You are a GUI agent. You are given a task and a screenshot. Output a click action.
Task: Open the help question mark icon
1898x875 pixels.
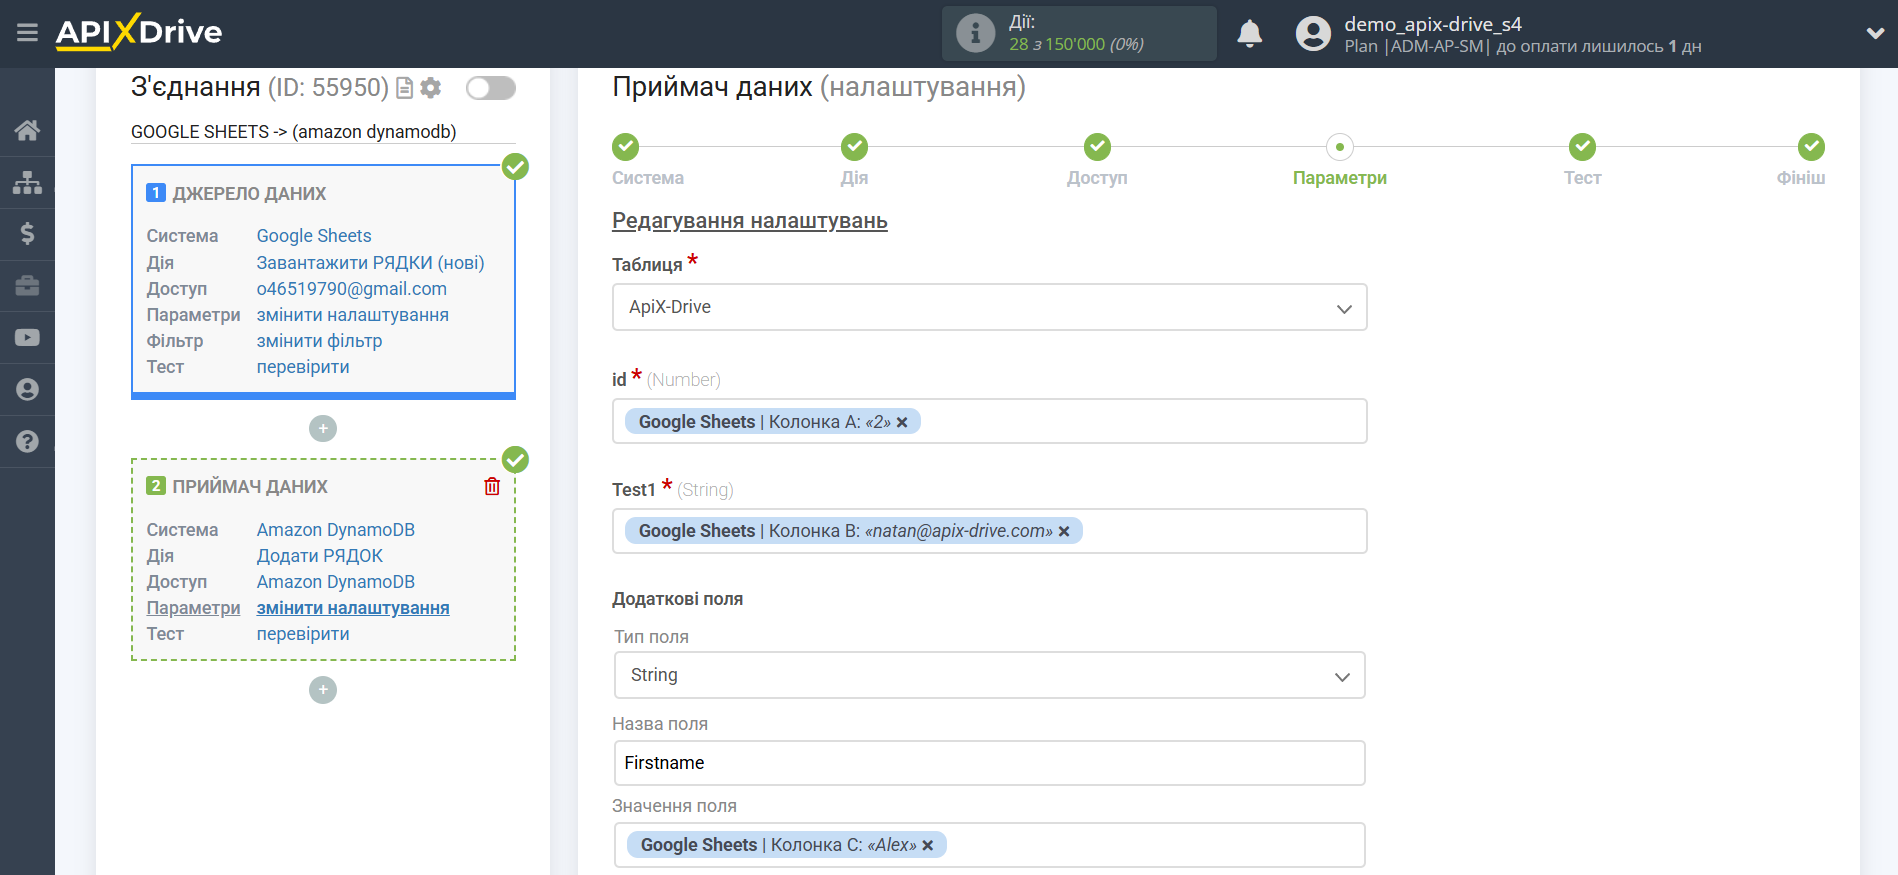[x=27, y=441]
